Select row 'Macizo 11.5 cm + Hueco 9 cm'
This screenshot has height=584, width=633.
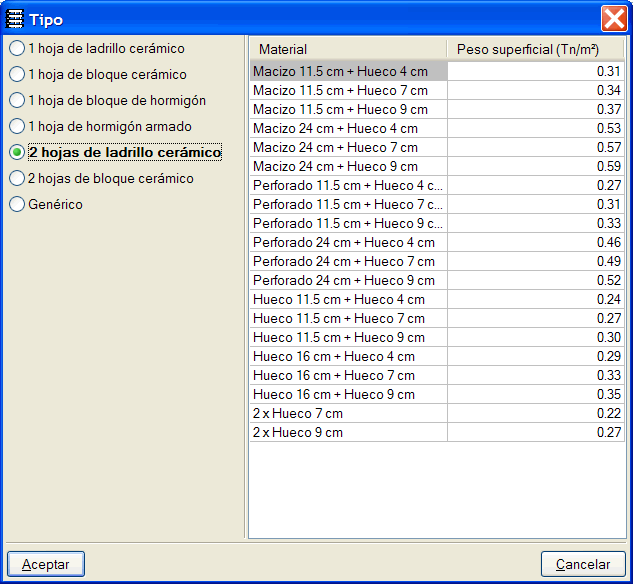[x=437, y=109]
